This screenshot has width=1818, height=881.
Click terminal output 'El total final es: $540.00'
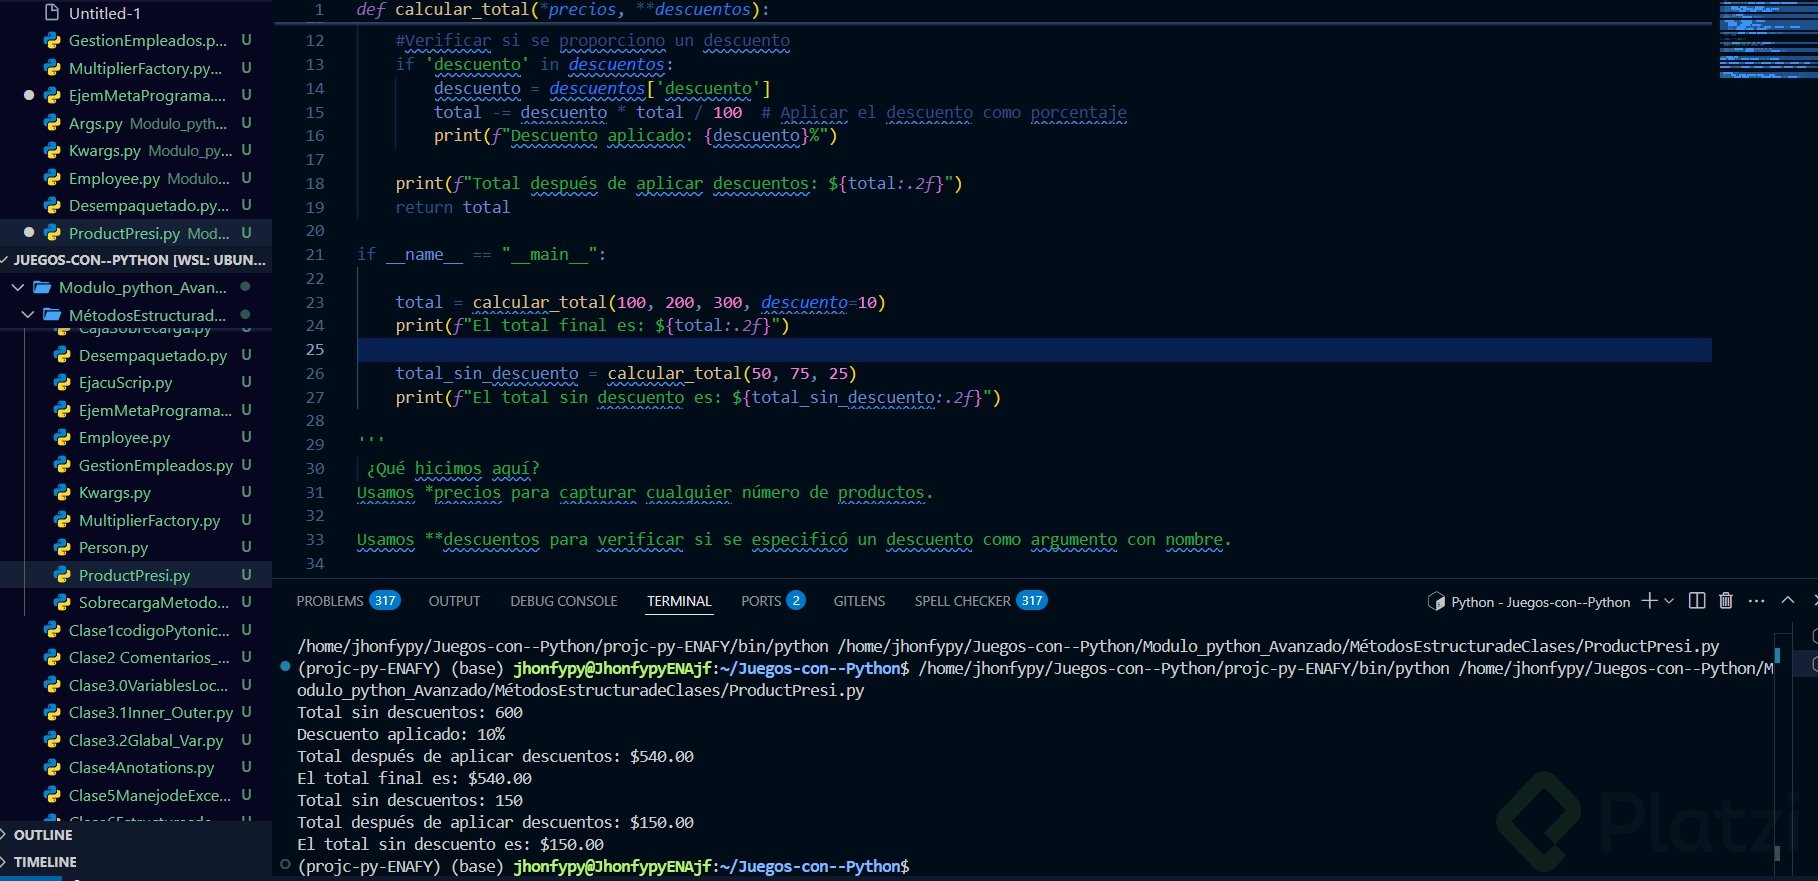415,778
